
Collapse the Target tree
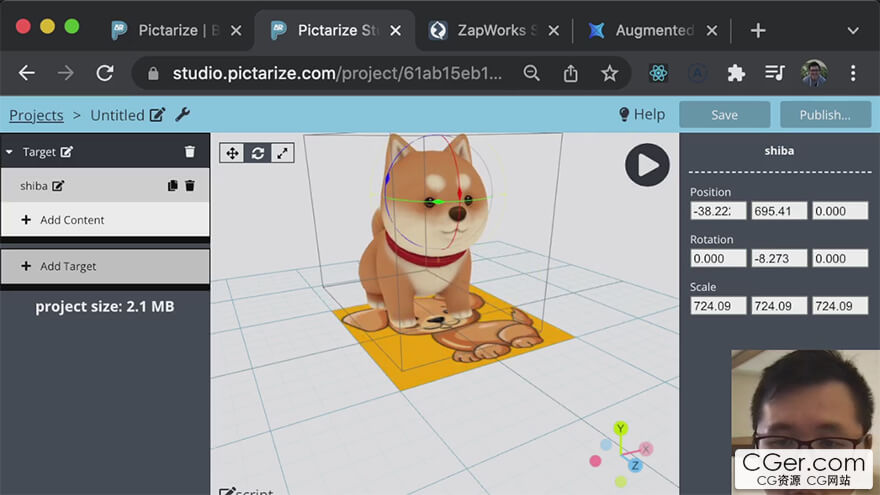(x=9, y=152)
